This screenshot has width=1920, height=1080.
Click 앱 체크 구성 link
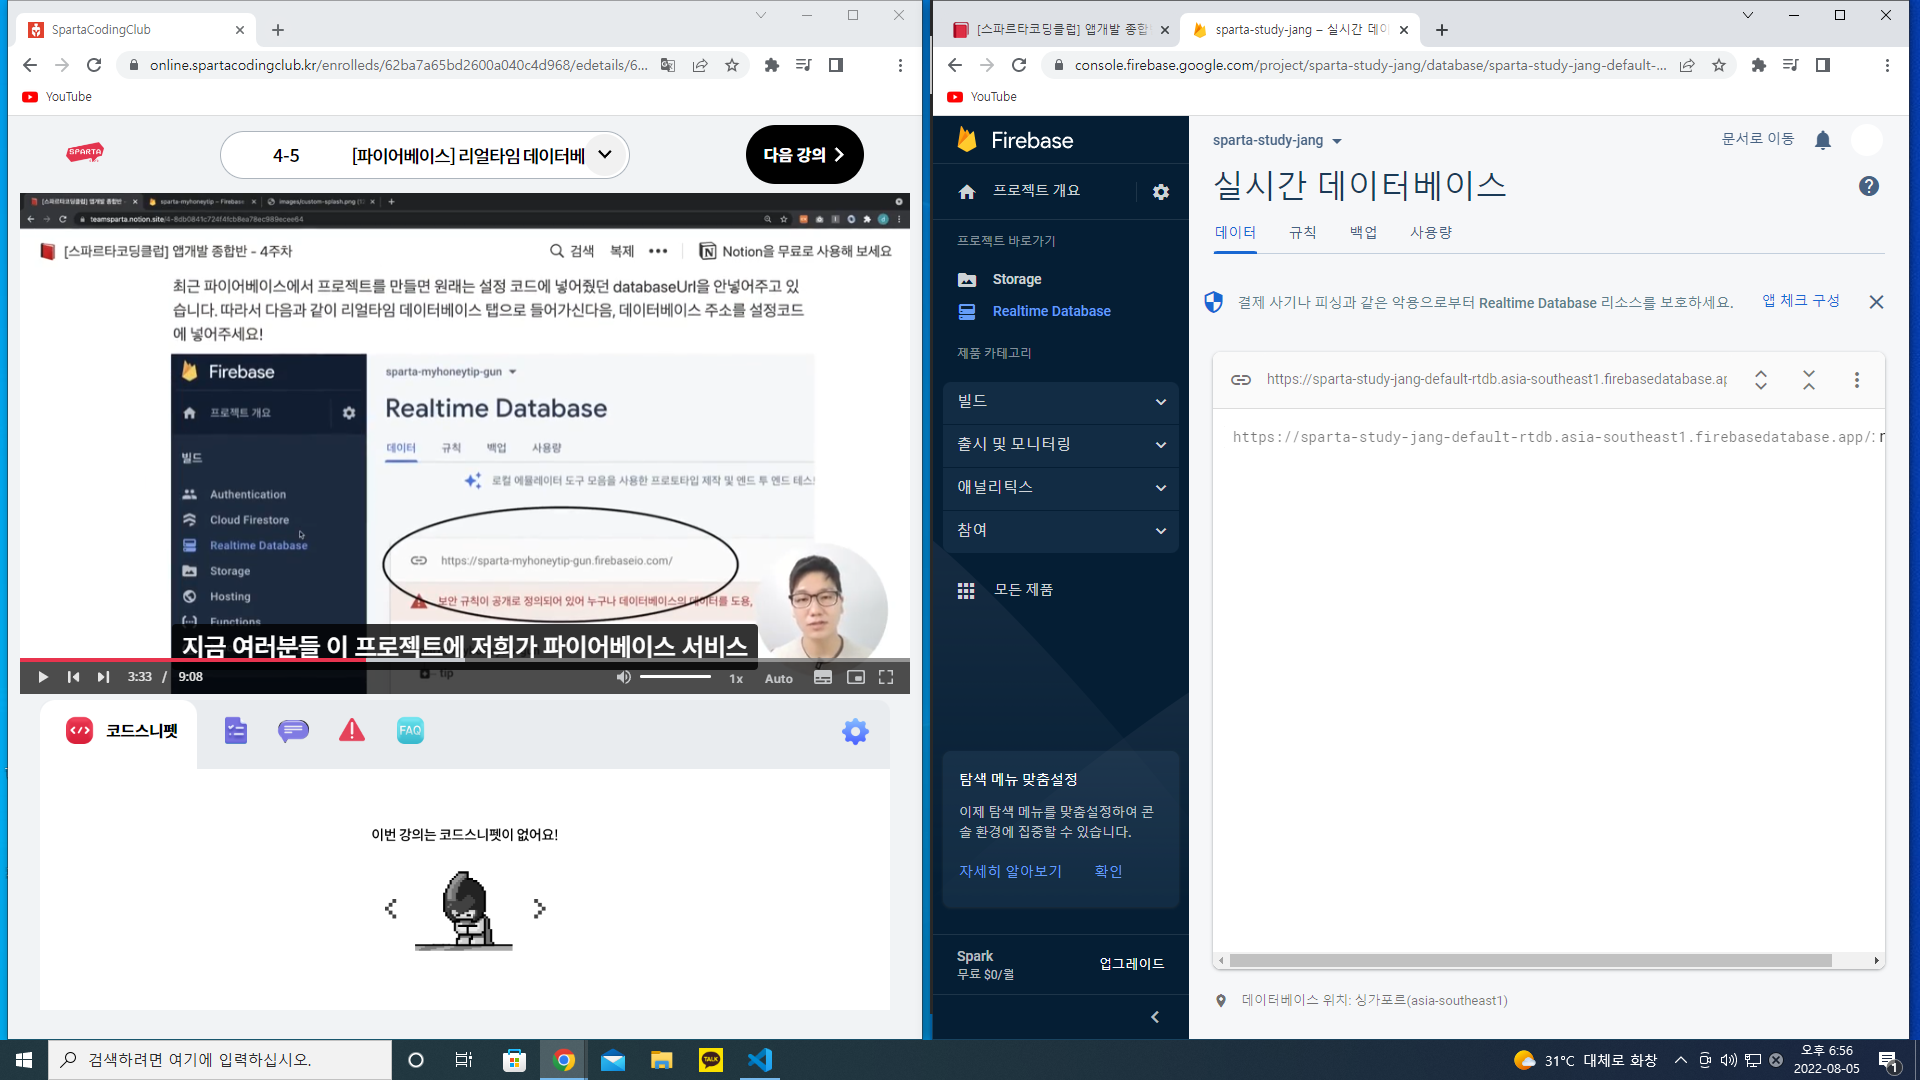pos(1800,301)
